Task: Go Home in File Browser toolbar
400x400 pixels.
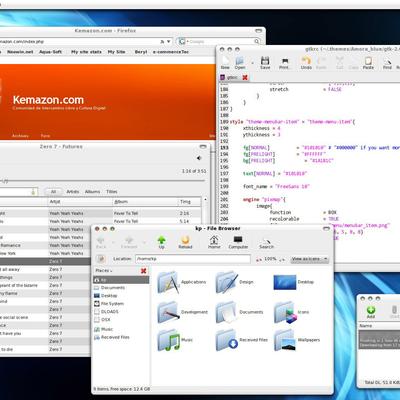Action: (x=214, y=242)
